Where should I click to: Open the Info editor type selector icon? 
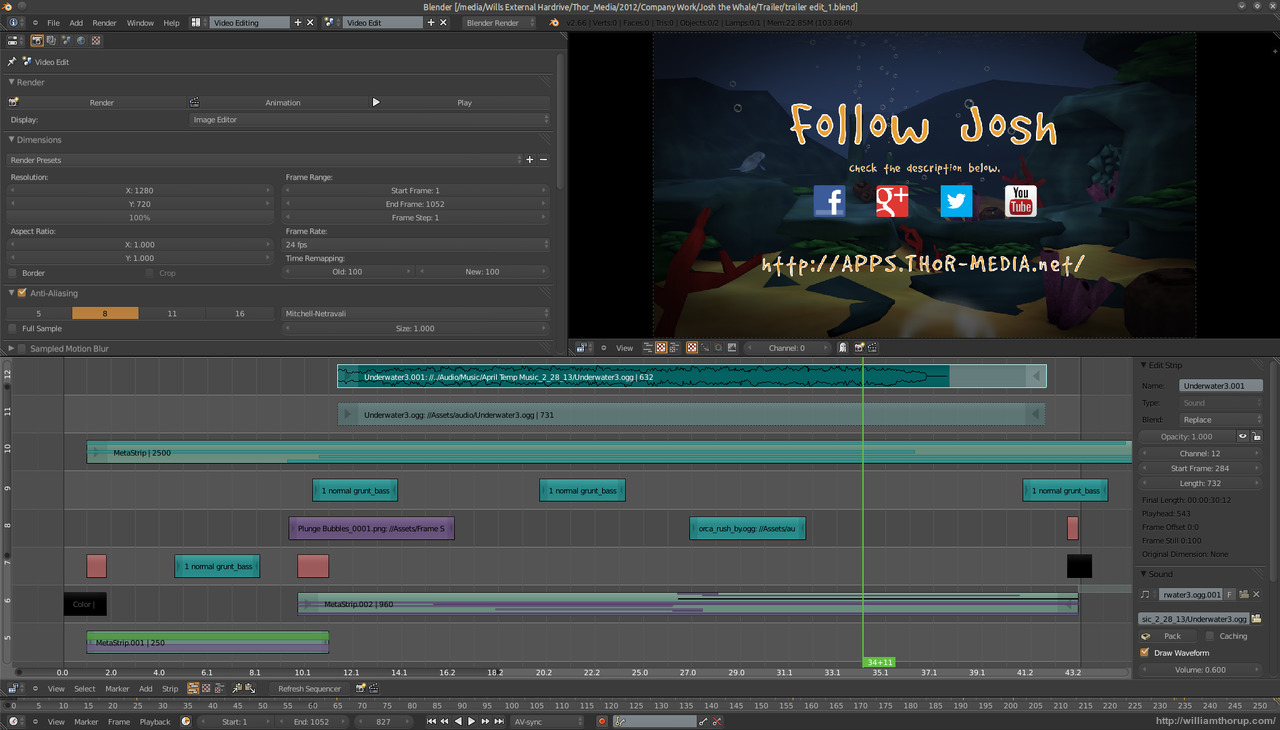[x=14, y=22]
